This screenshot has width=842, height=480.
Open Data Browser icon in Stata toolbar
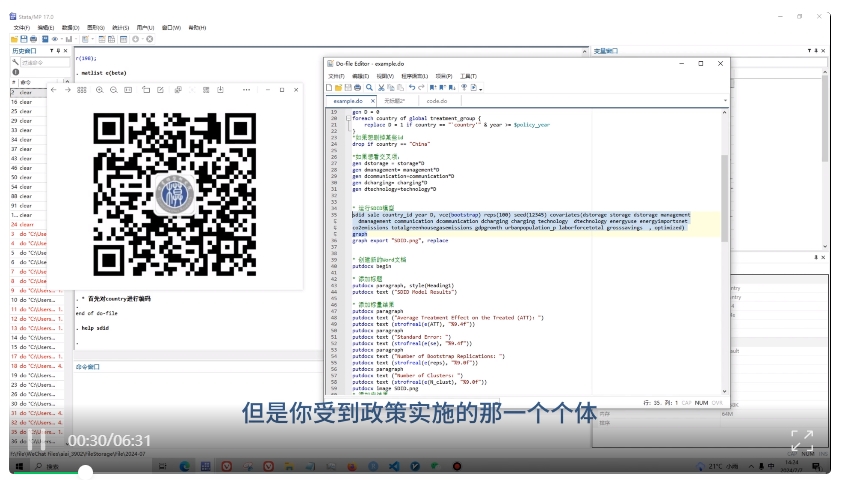[x=111, y=39]
